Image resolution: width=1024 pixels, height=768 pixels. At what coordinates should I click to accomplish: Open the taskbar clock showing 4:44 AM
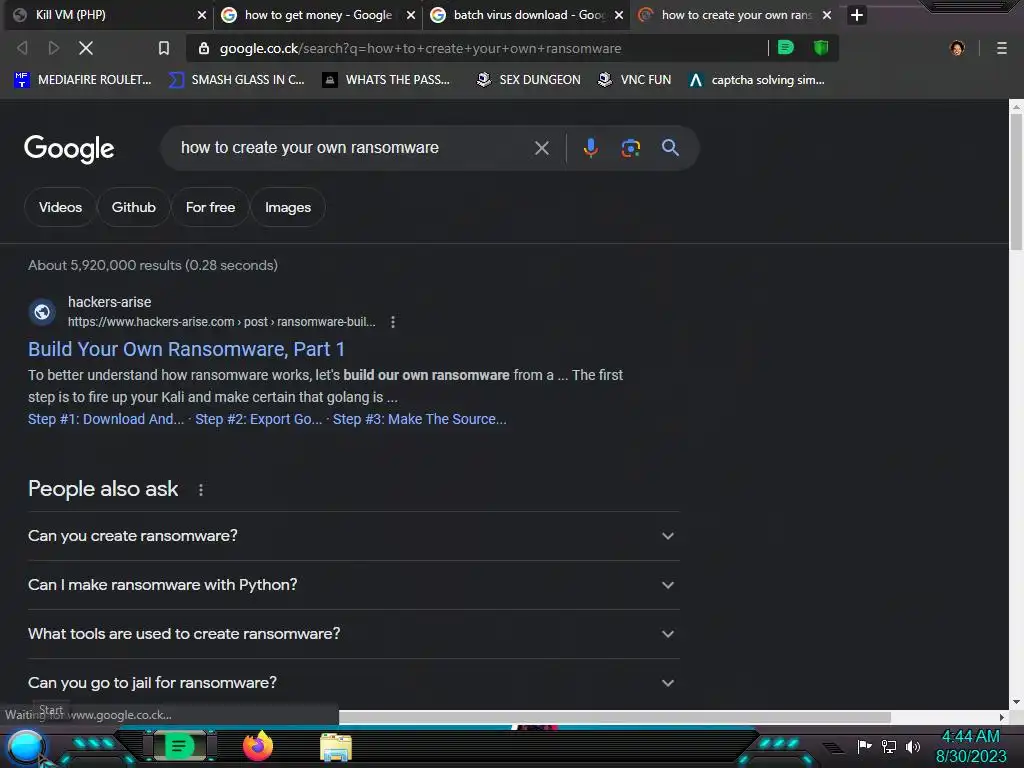pyautogui.click(x=970, y=746)
